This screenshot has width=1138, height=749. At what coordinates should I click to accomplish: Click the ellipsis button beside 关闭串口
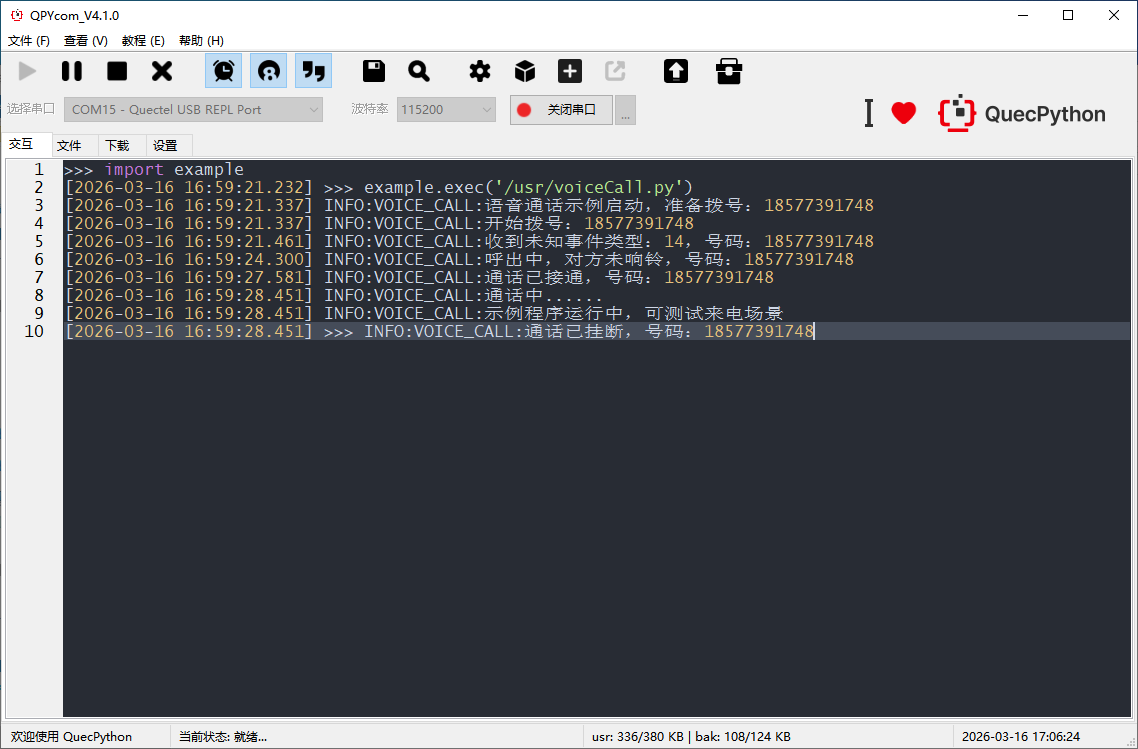625,110
